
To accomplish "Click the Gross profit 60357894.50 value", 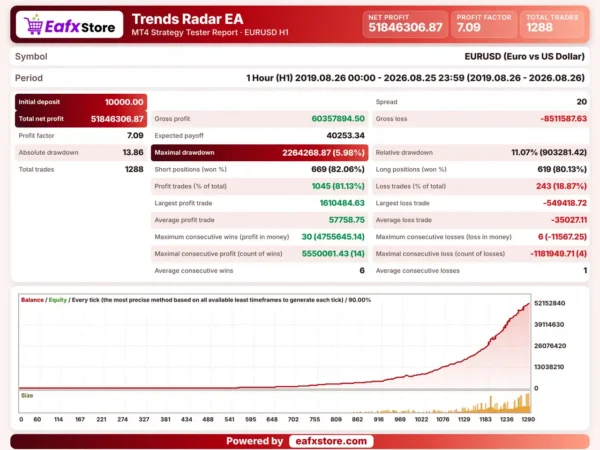I will (x=338, y=119).
